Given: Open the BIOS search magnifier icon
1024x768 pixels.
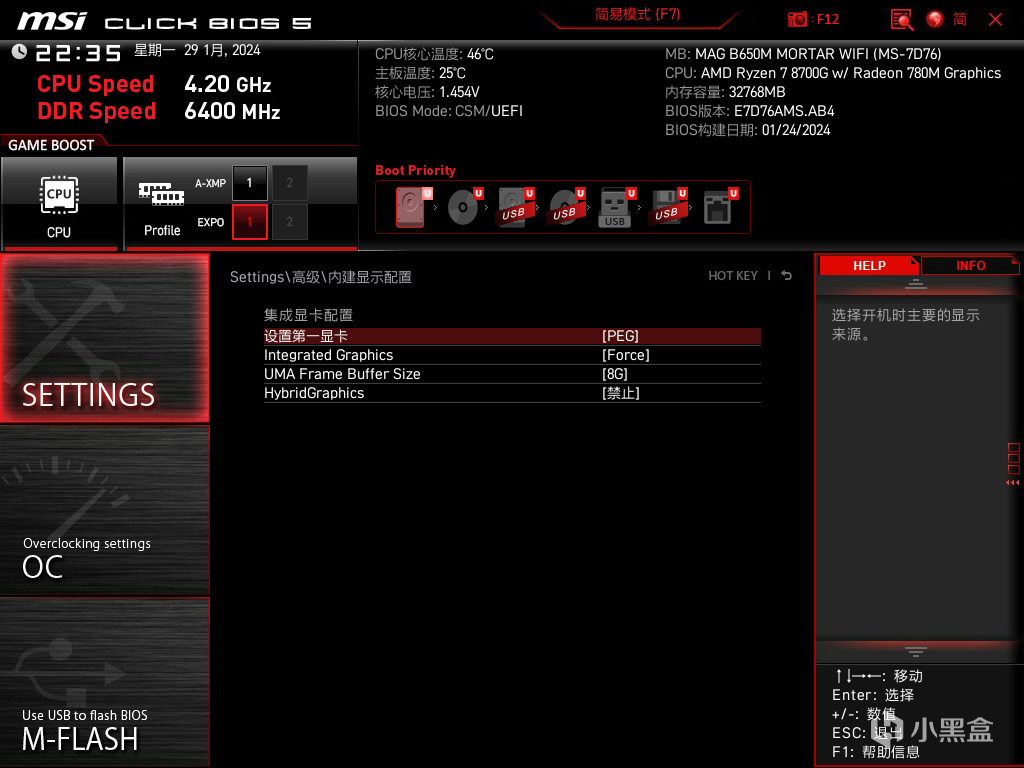Looking at the screenshot, I should coord(901,20).
